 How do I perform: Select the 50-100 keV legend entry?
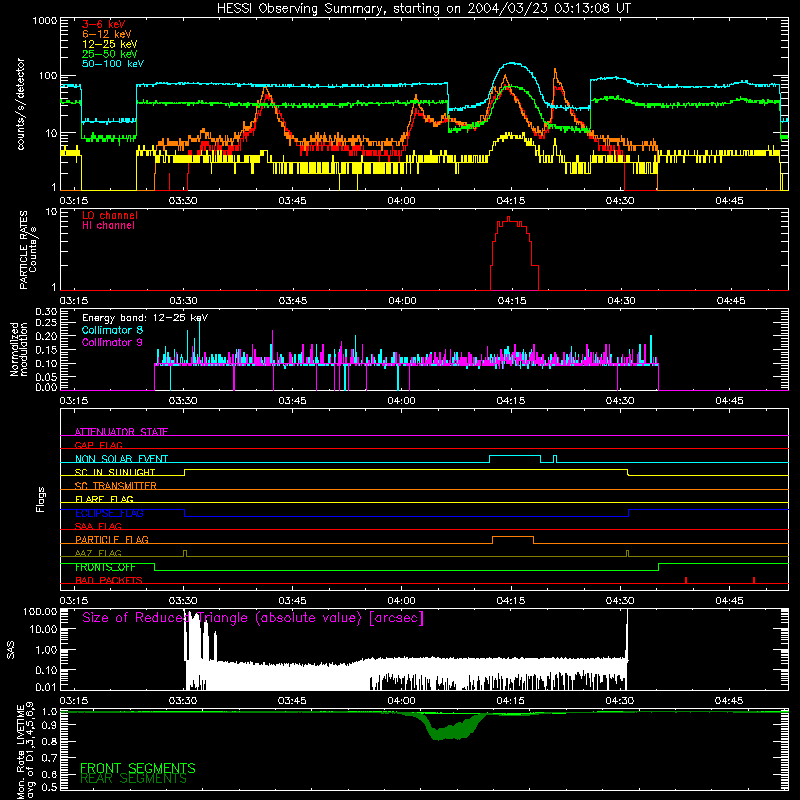[113, 64]
